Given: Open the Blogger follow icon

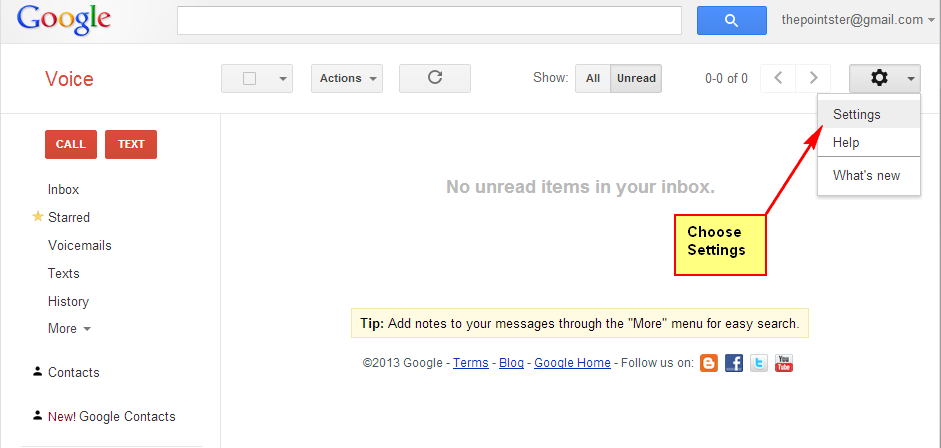Looking at the screenshot, I should pos(709,363).
